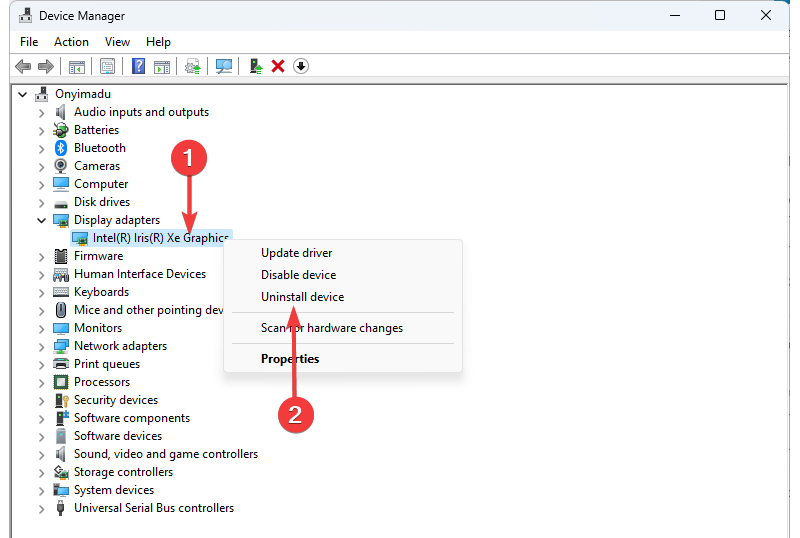The height and width of the screenshot is (538, 800).
Task: Click the Print queues printer icon
Action: pyautogui.click(x=61, y=364)
